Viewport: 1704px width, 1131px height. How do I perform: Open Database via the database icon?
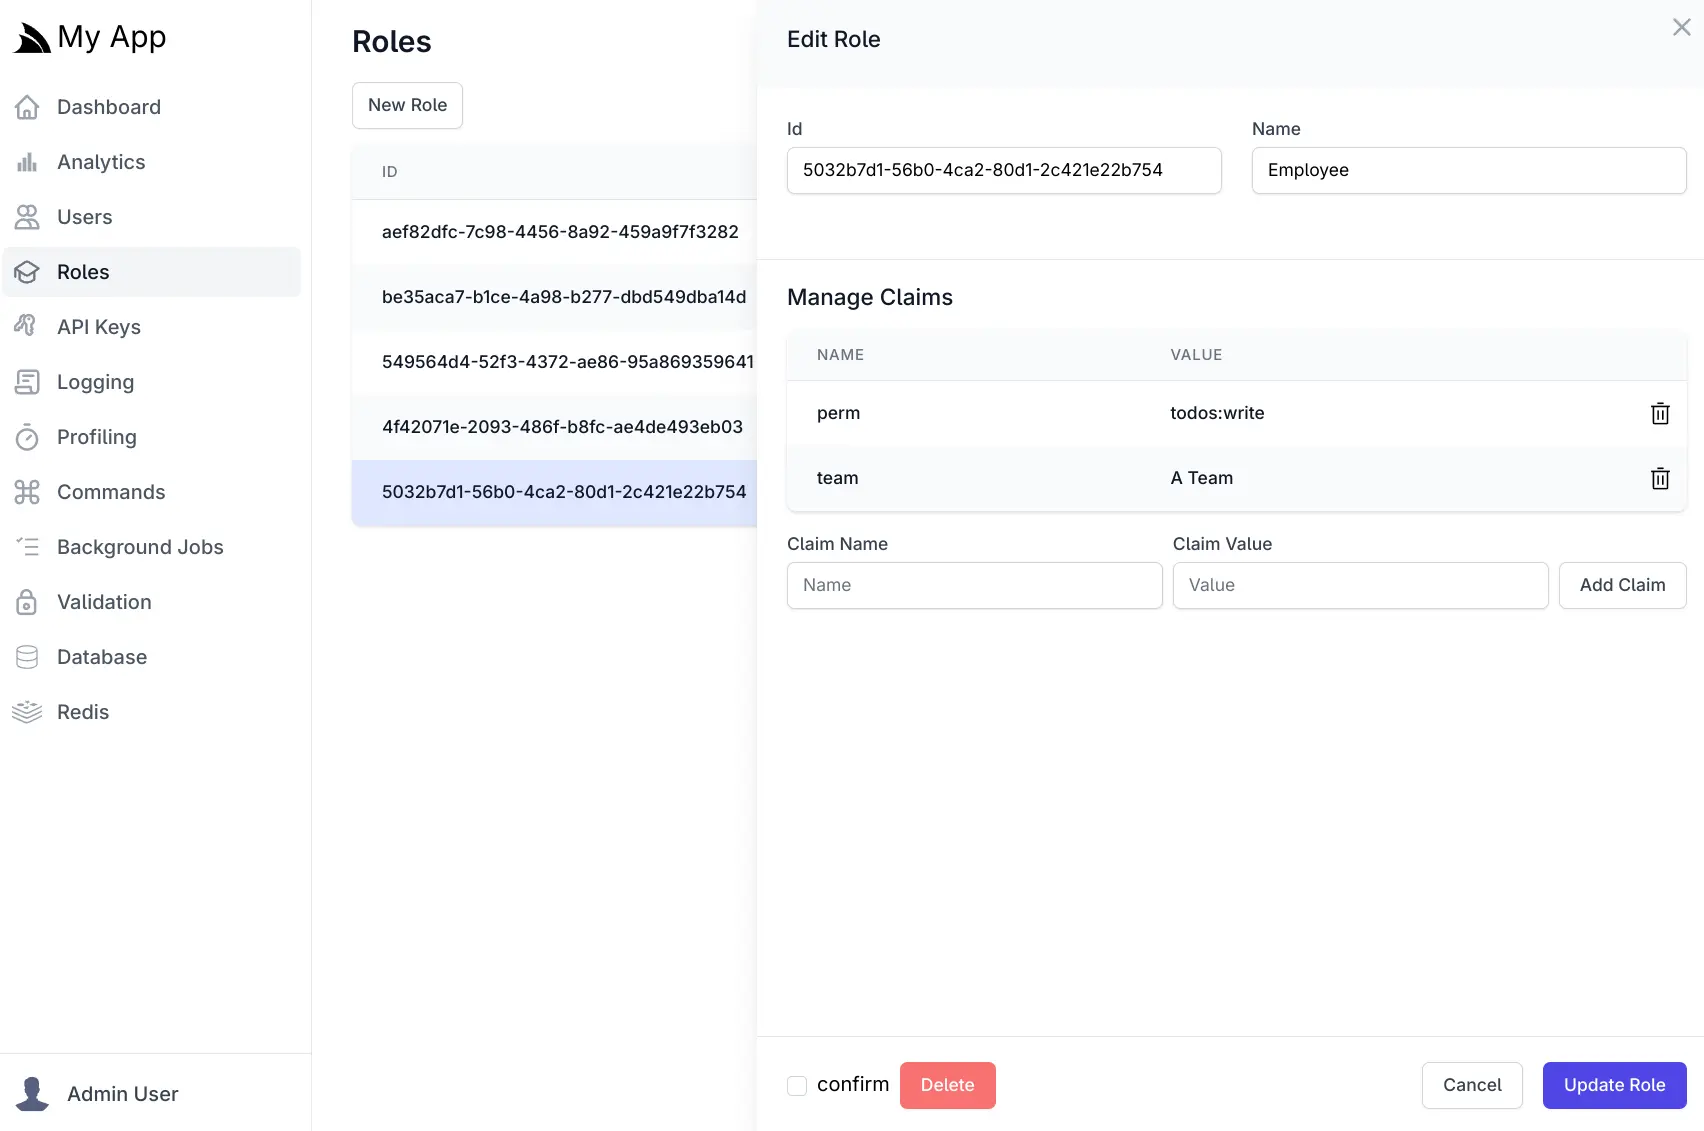[27, 657]
